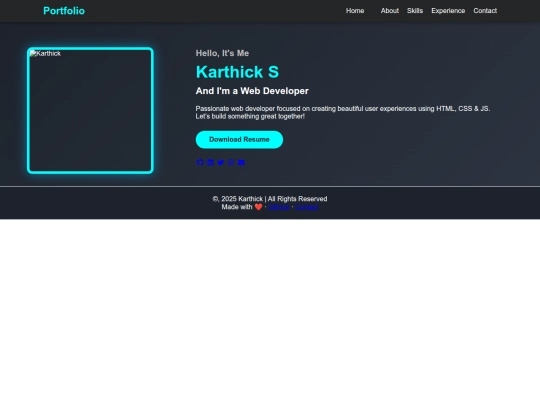Click the Download Resume button
This screenshot has height=405, width=540.
[x=239, y=139]
